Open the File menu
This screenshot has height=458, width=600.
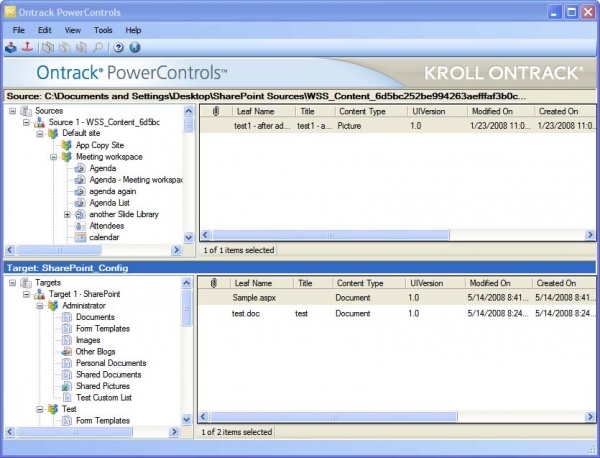point(18,30)
